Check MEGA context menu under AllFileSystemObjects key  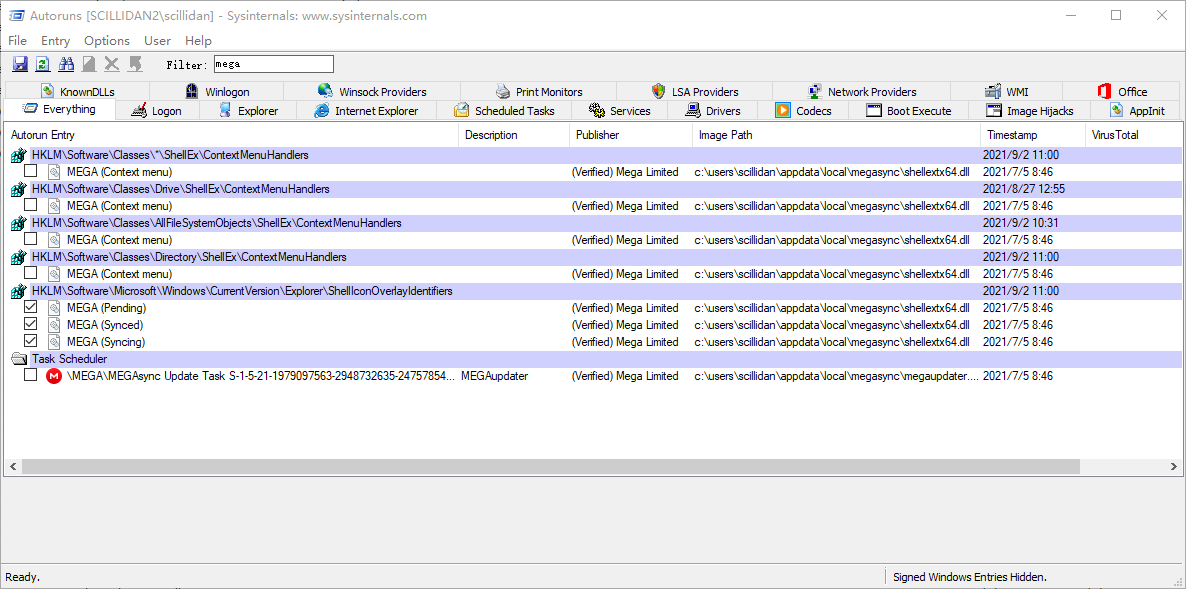pyautogui.click(x=30, y=239)
